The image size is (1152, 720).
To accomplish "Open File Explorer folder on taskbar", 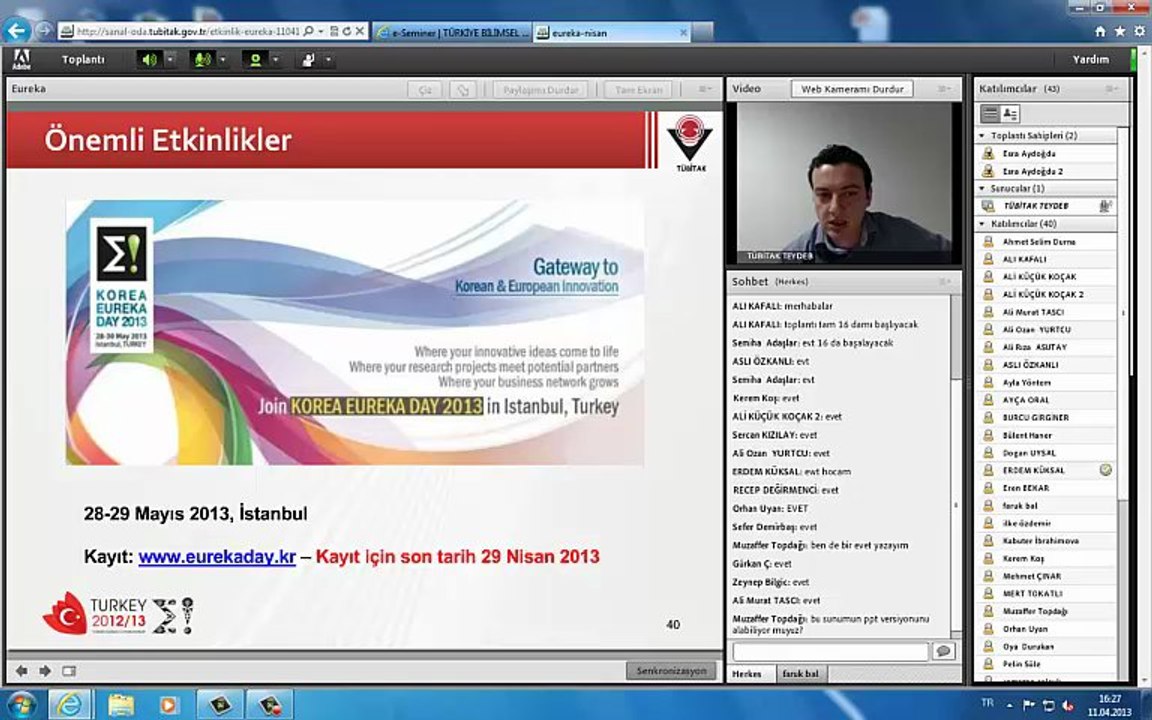I will 120,705.
